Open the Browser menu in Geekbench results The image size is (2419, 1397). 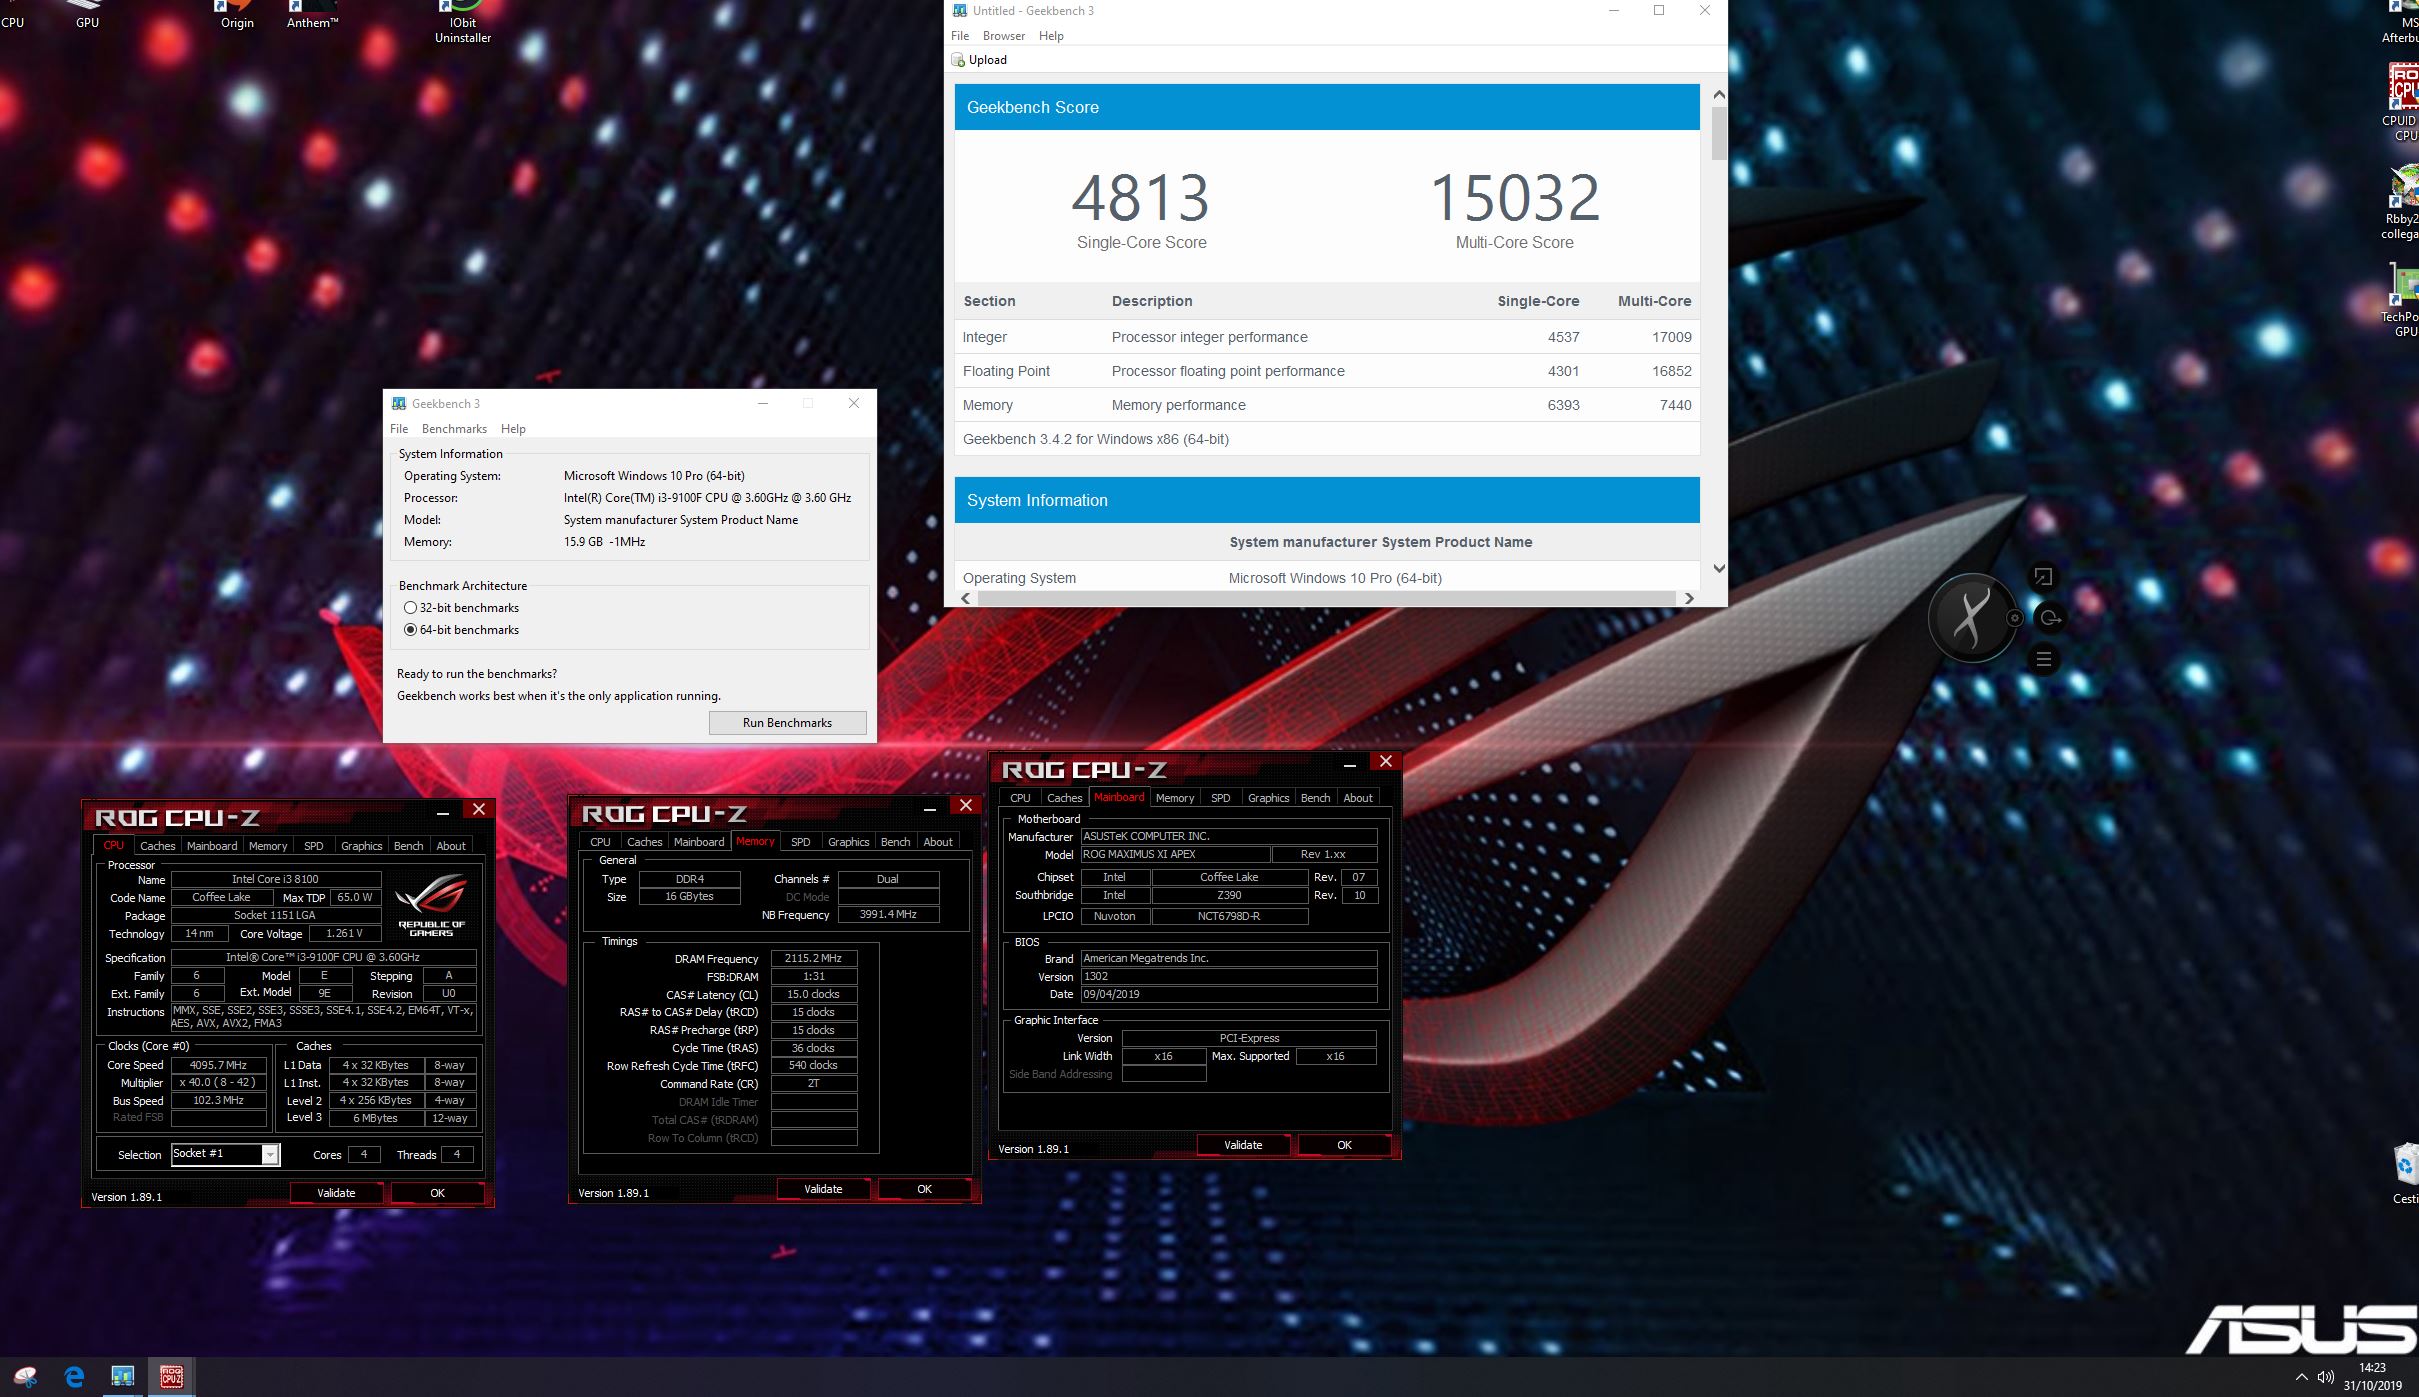point(1003,36)
